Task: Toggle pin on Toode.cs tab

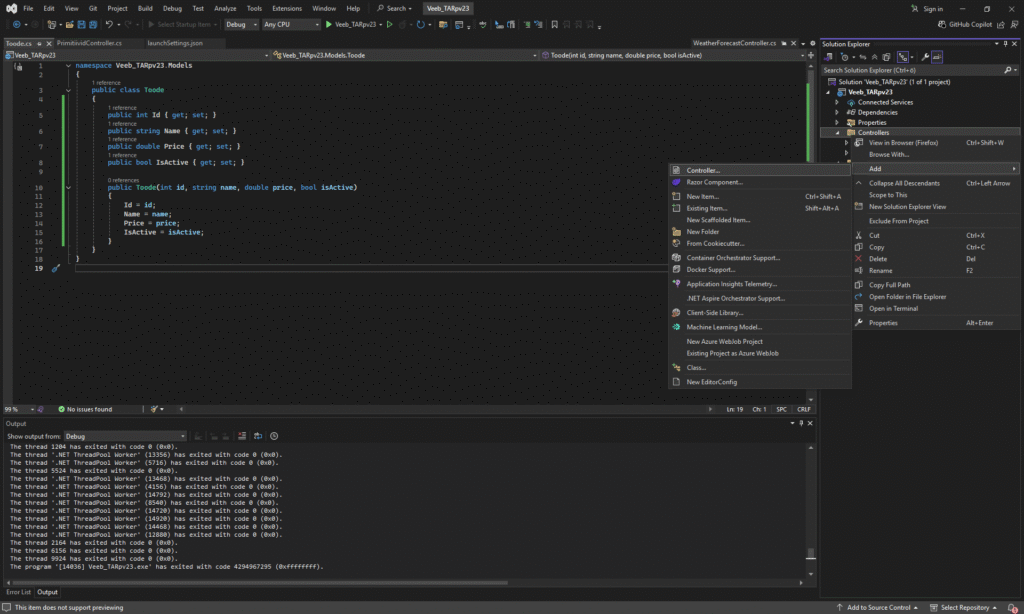Action: (x=39, y=44)
